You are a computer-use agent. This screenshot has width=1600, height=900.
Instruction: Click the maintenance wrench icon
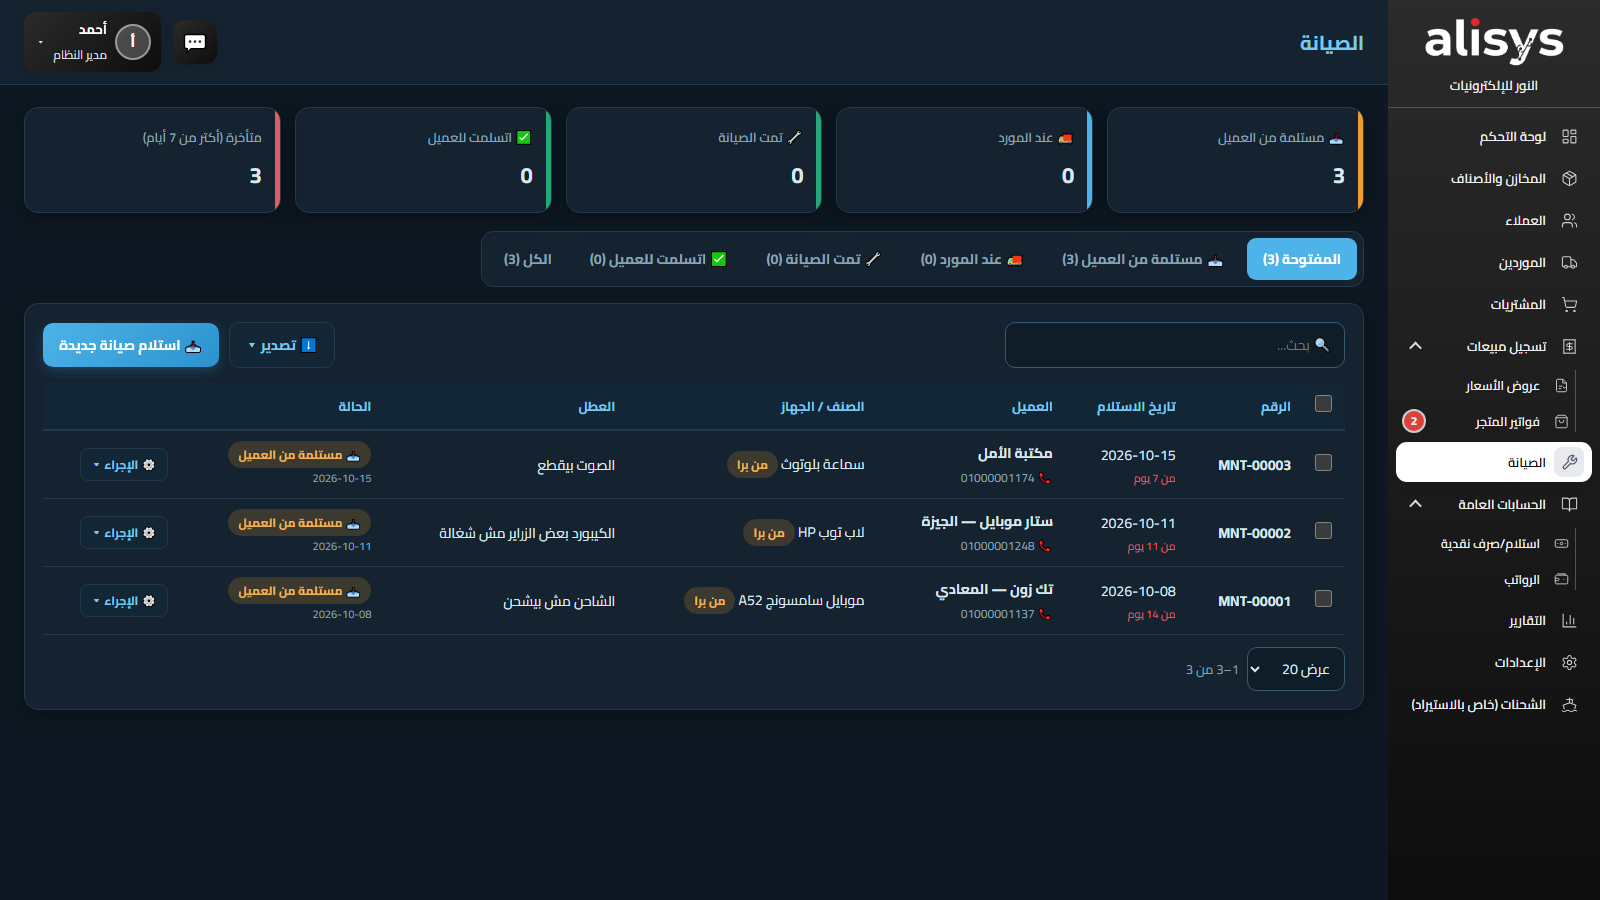[1569, 462]
